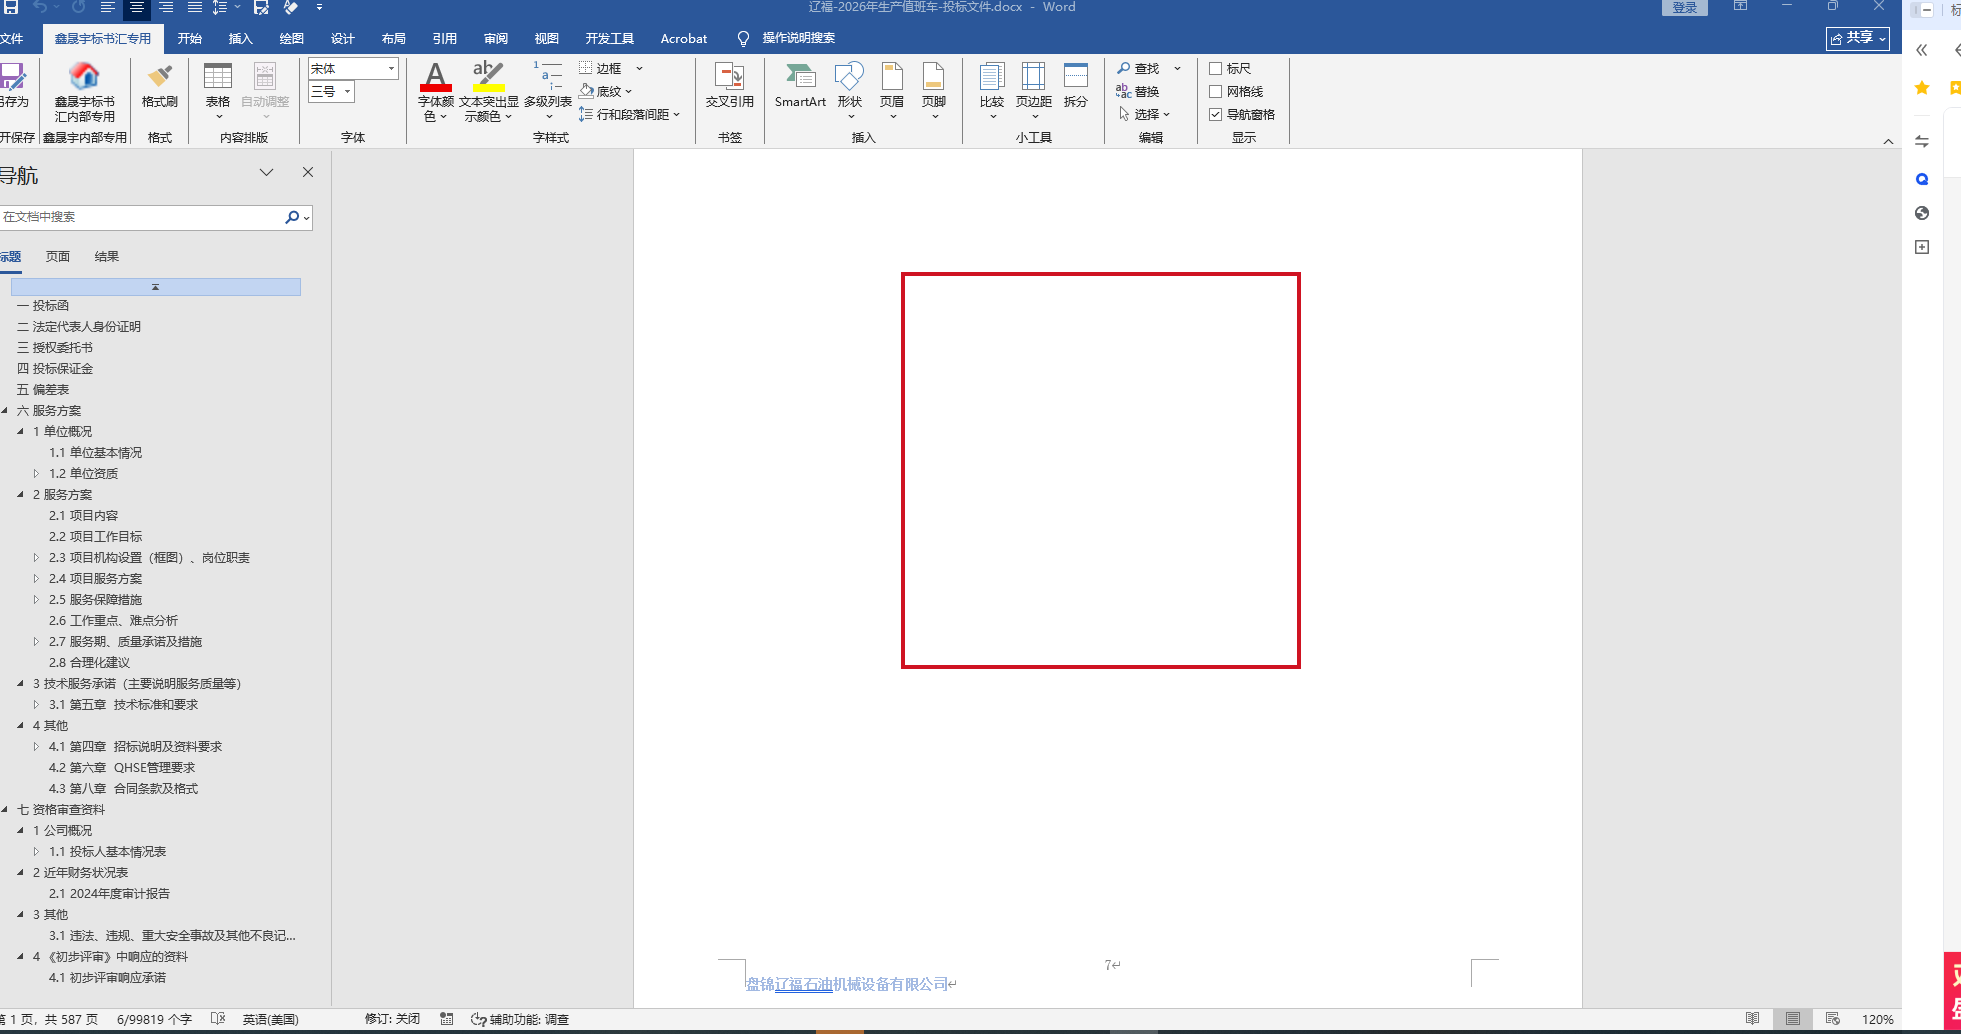Close the navigation pane

308,172
